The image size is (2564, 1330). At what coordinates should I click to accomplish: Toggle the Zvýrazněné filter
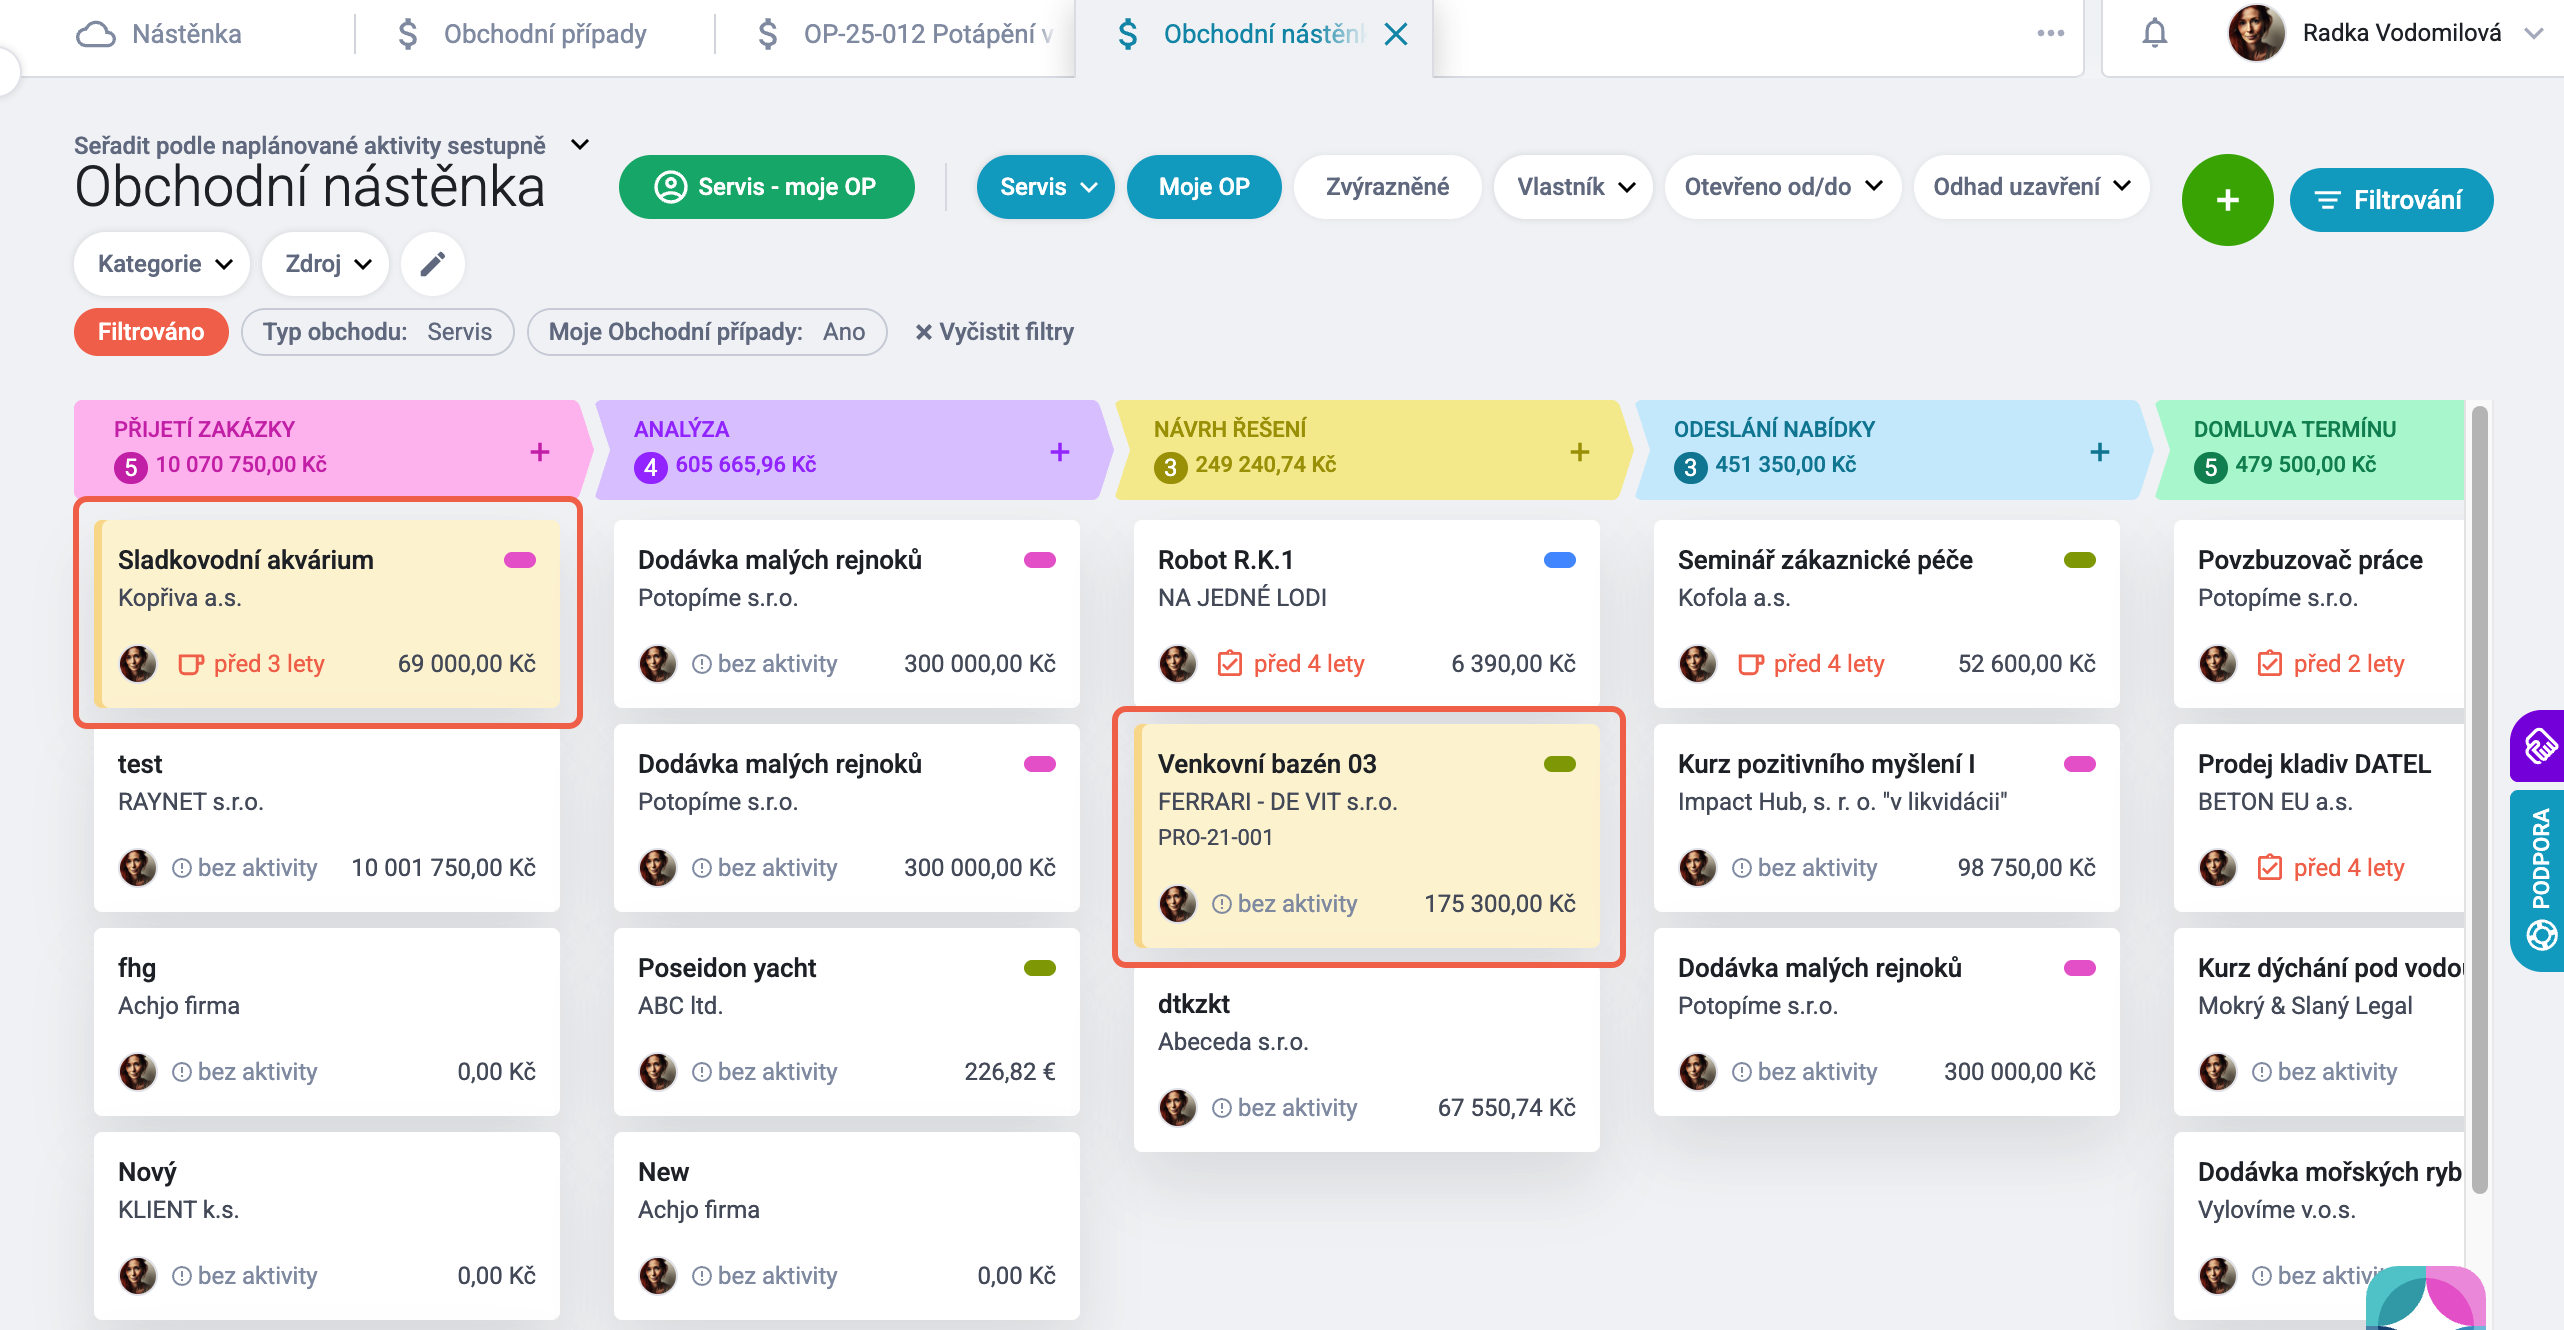tap(1387, 187)
